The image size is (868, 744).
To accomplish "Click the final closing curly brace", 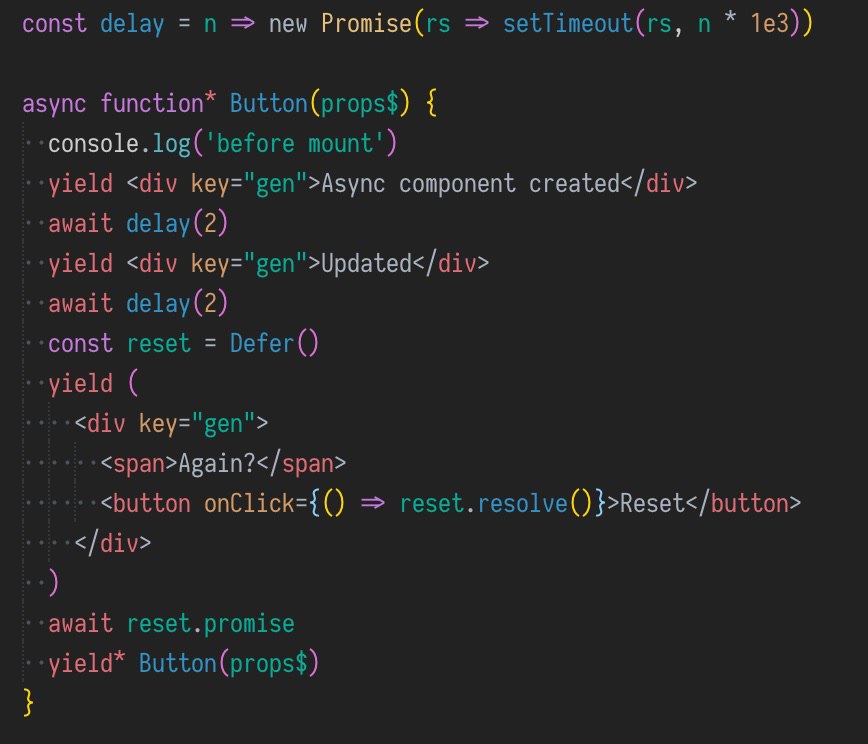I will tap(28, 703).
